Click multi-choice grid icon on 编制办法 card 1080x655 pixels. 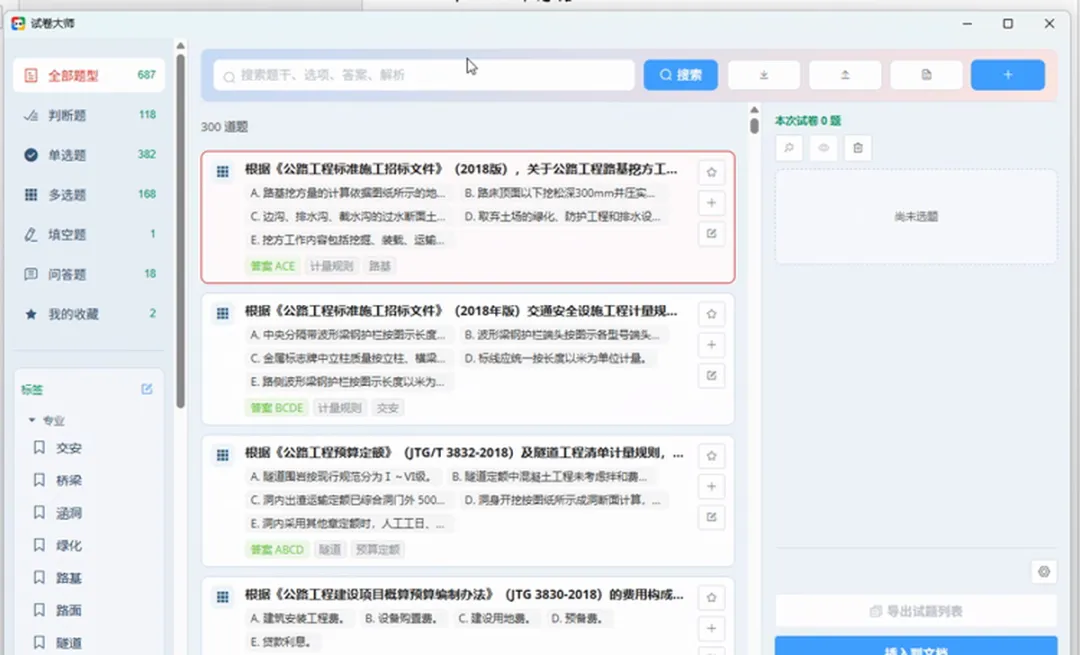point(222,597)
